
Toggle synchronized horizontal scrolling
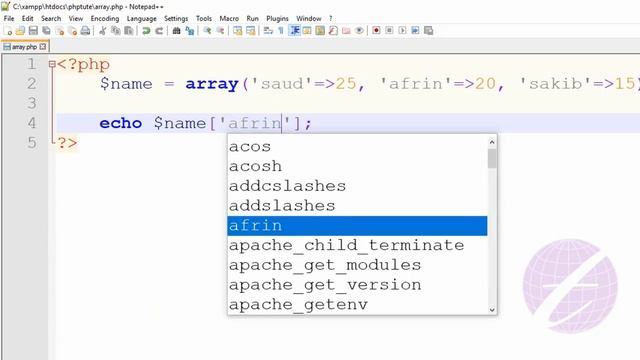pos(251,31)
